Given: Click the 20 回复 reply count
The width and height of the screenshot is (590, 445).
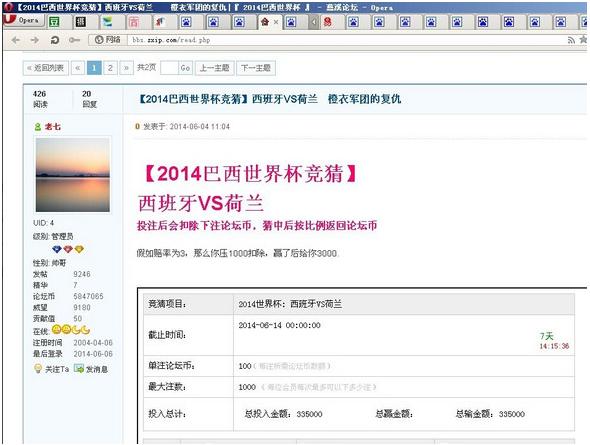Looking at the screenshot, I should click(89, 99).
